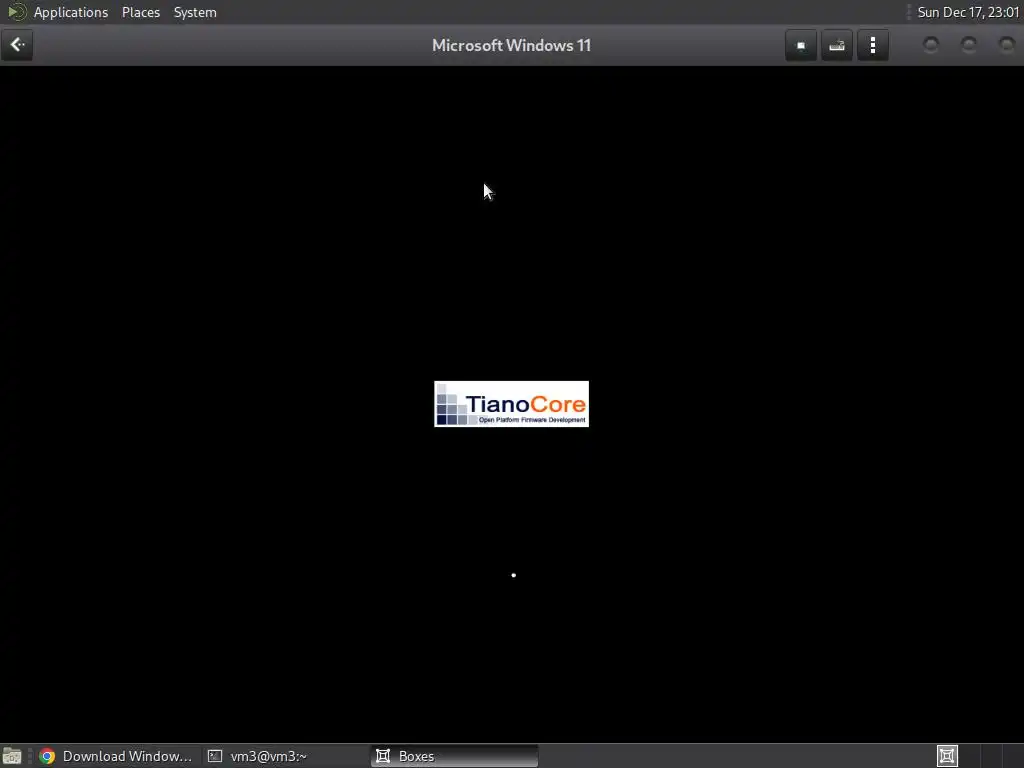The image size is (1024, 768).
Task: Open the Places menu
Action: [140, 12]
